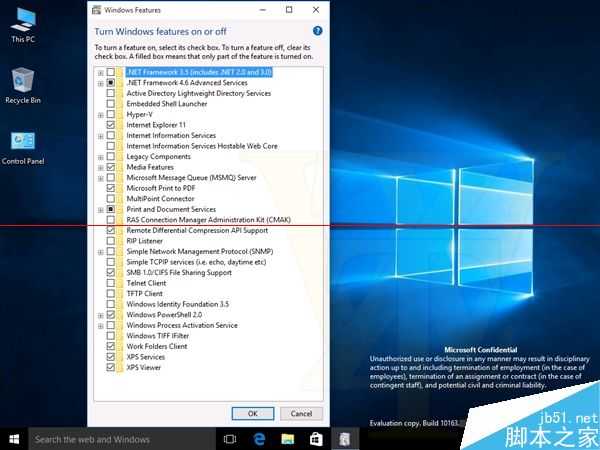This screenshot has width=600, height=450.
Task: Click the Windows Features title bar icon
Action: (96, 10)
